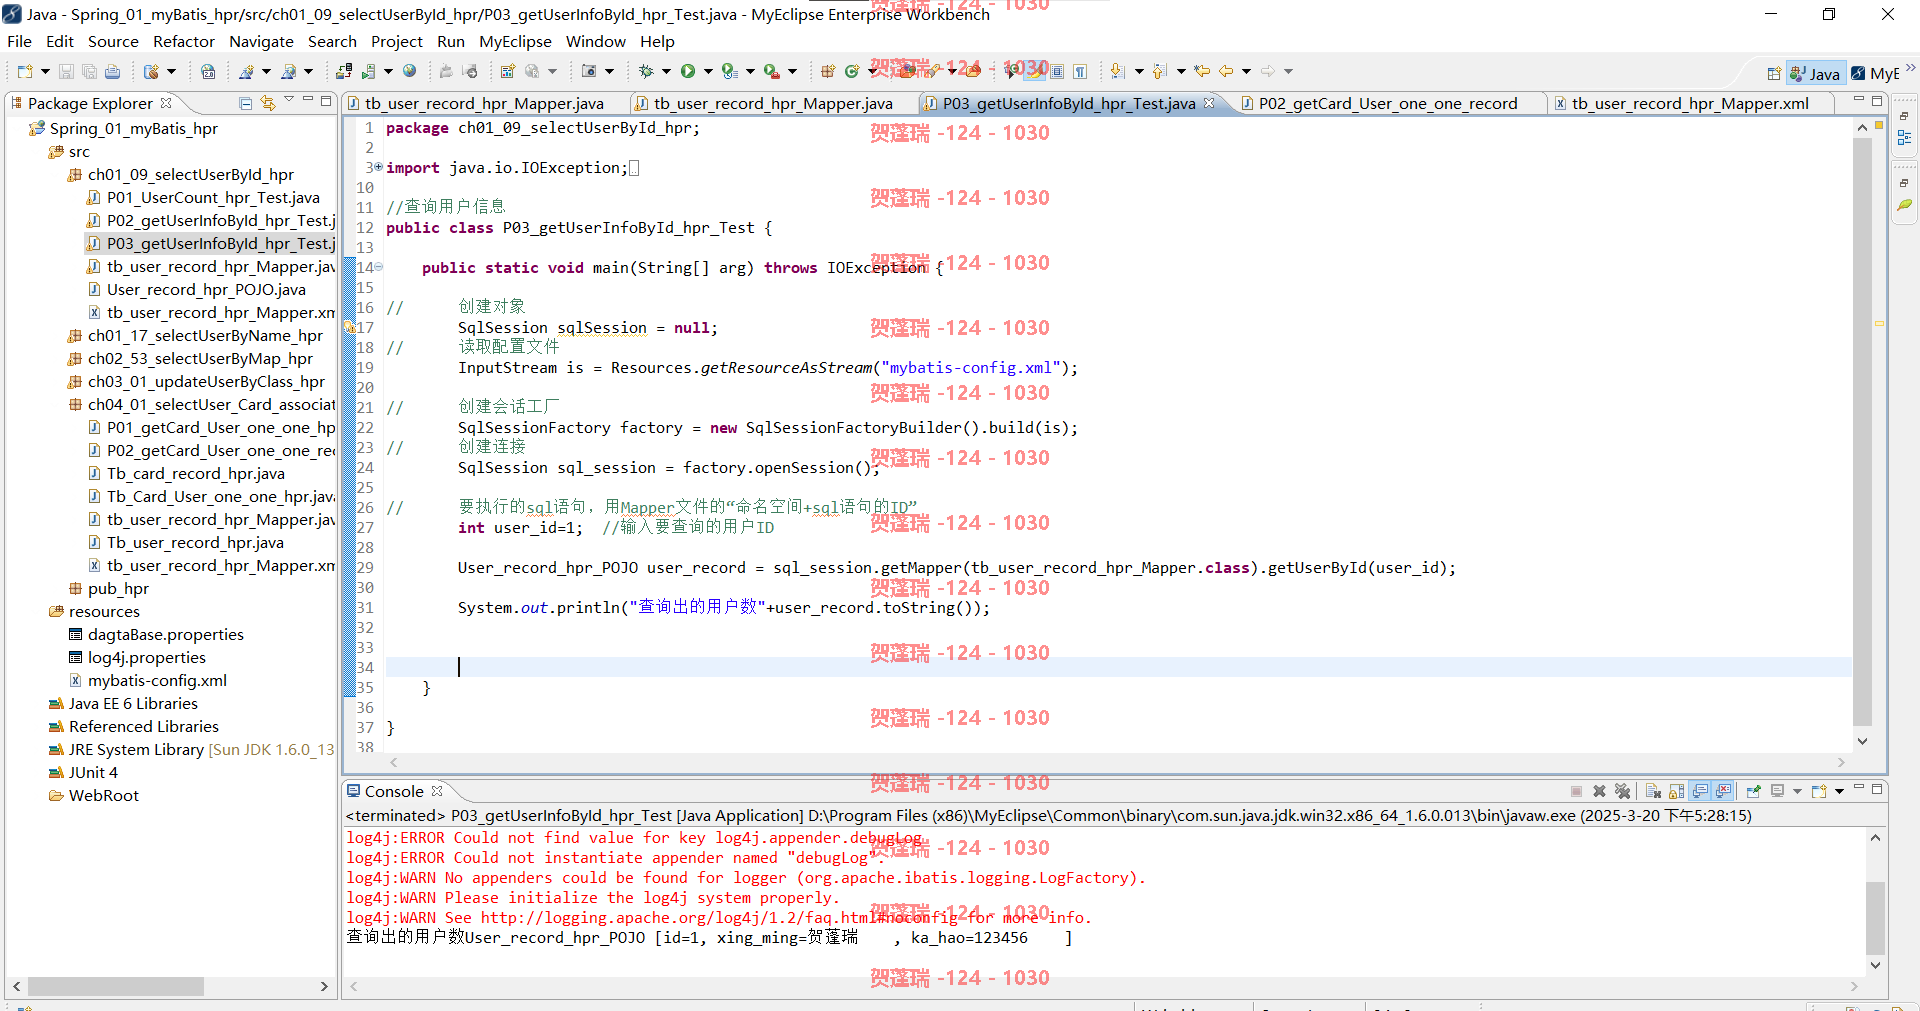Click Remove All Terminated Launches icon
Image resolution: width=1920 pixels, height=1011 pixels.
click(x=1622, y=791)
